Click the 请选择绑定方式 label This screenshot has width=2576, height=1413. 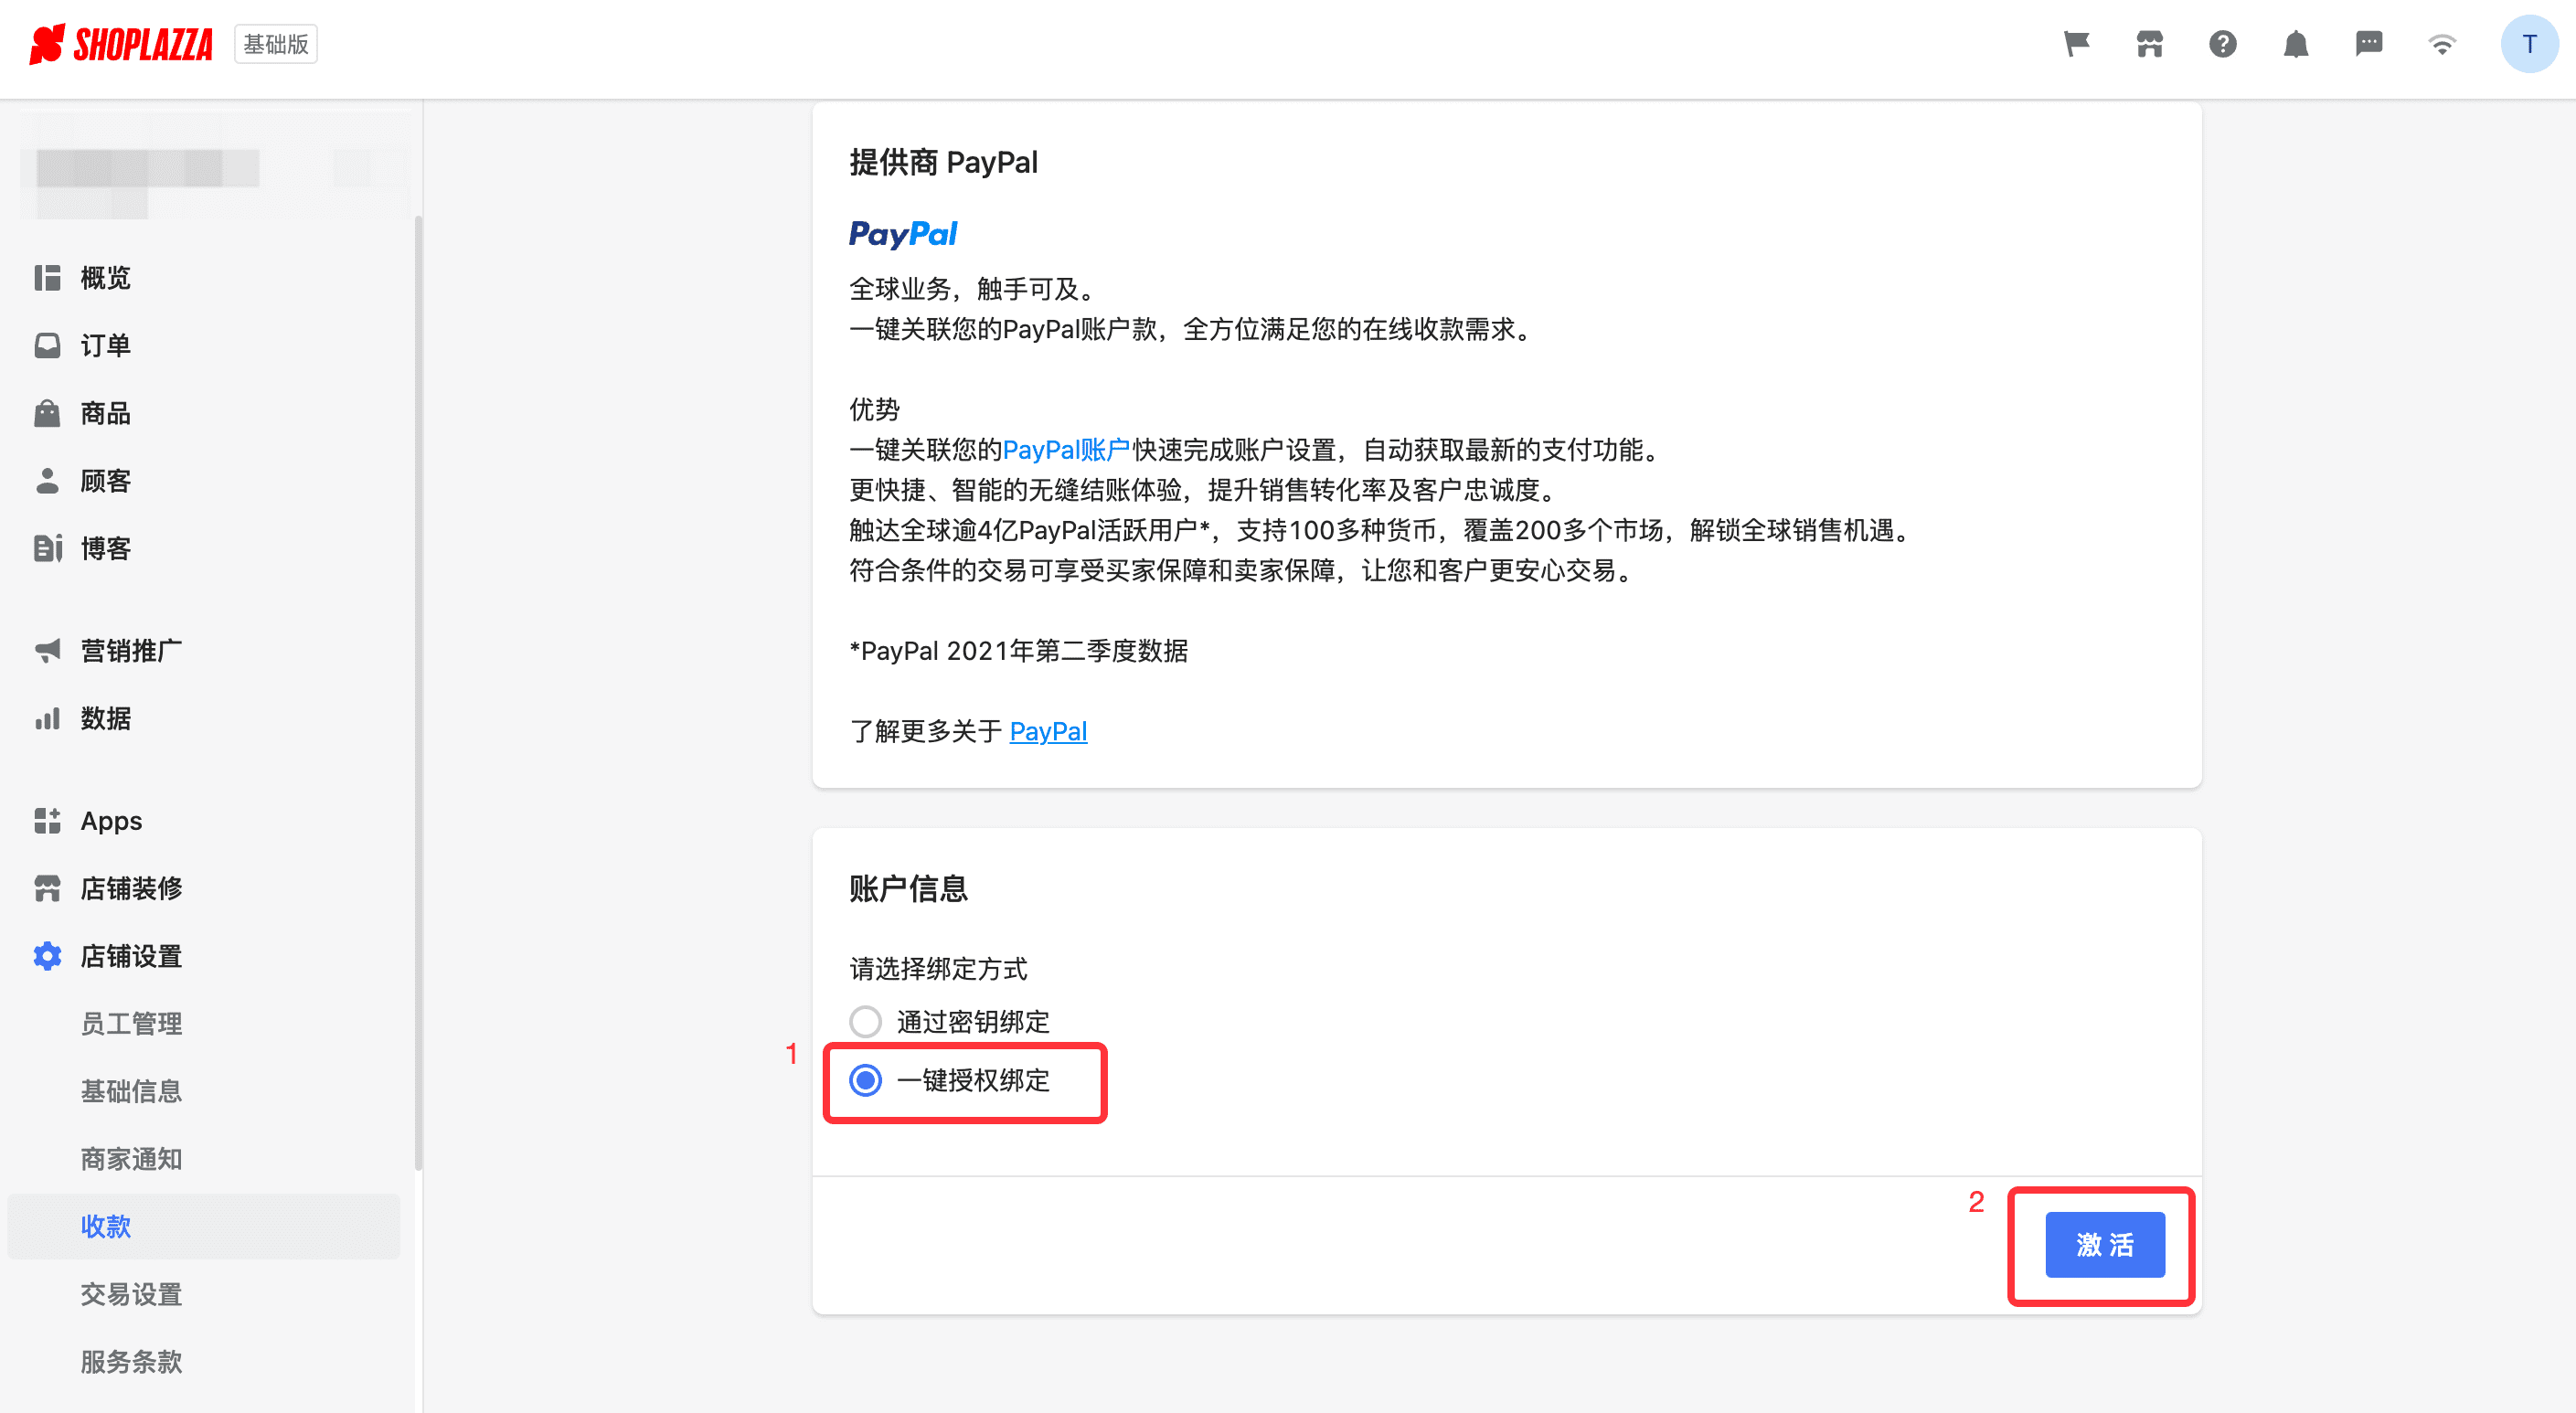(938, 968)
